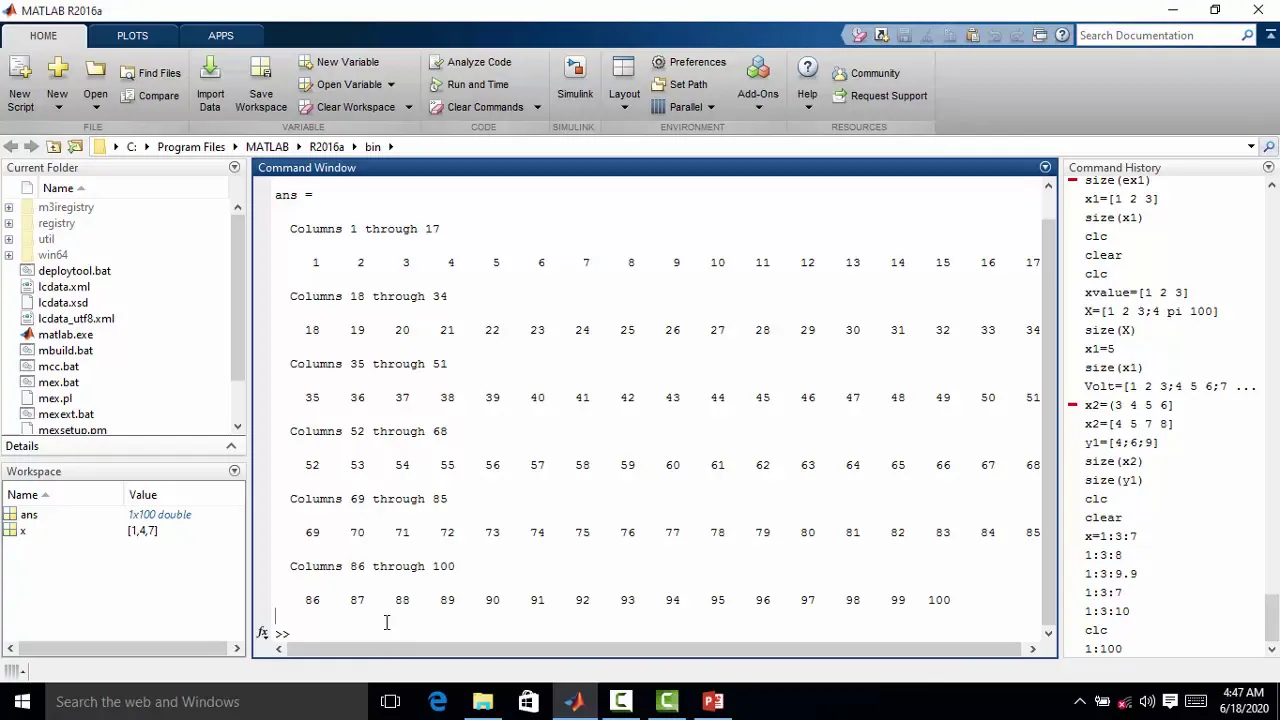The height and width of the screenshot is (720, 1280).
Task: Click Request Support
Action: coord(880,96)
